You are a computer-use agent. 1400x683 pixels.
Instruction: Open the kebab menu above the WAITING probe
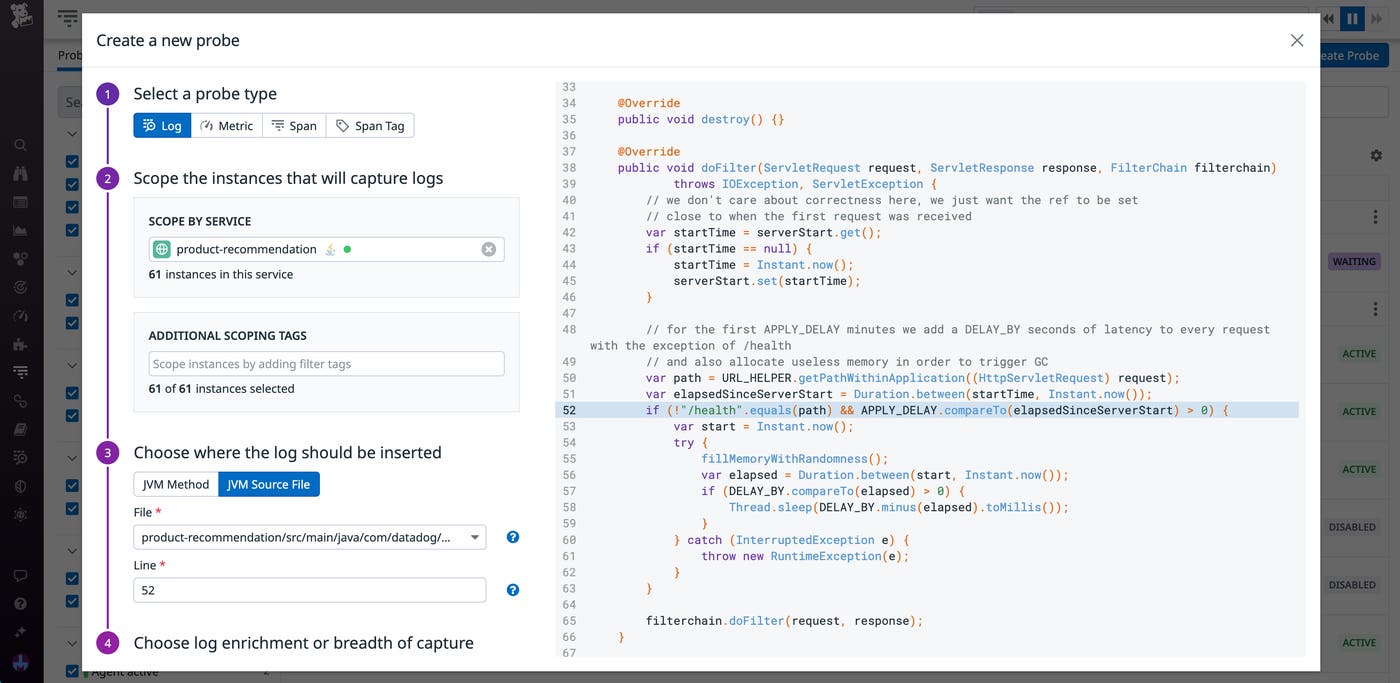1376,216
